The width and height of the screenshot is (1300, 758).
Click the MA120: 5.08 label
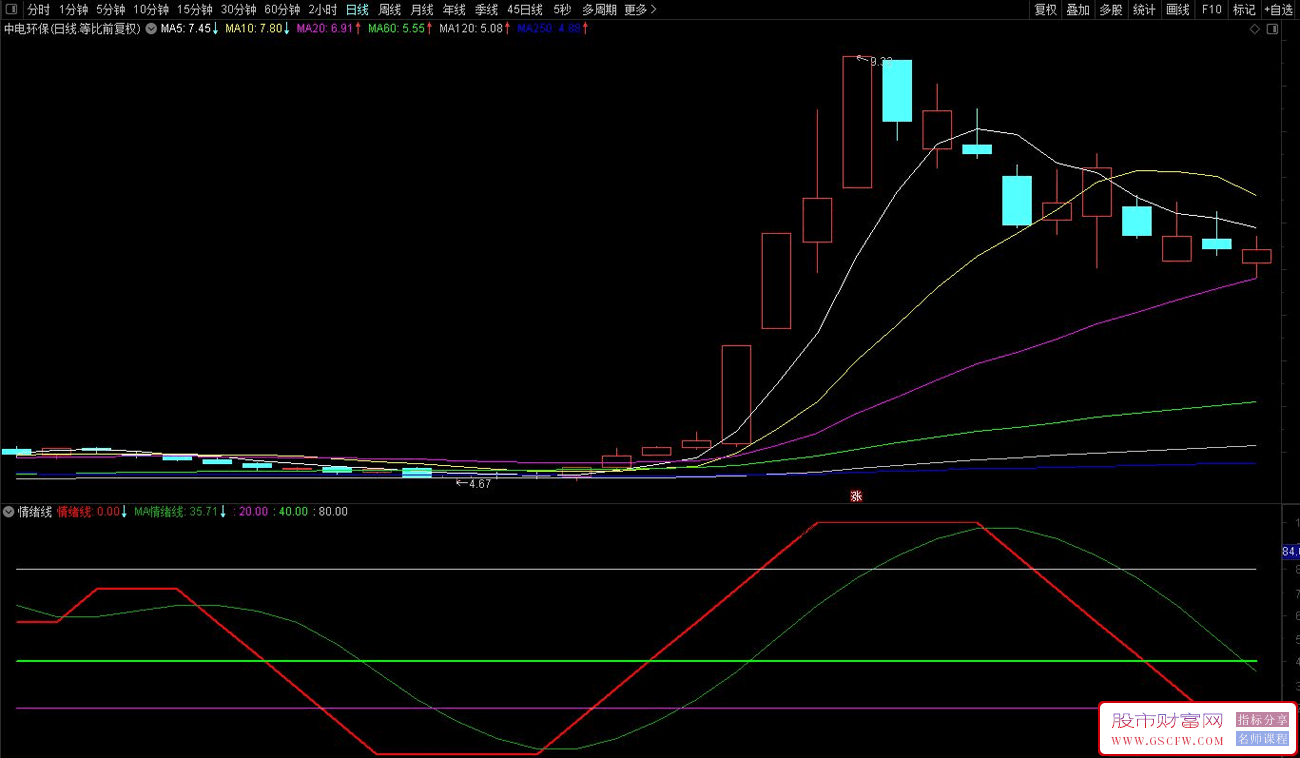[x=471, y=29]
